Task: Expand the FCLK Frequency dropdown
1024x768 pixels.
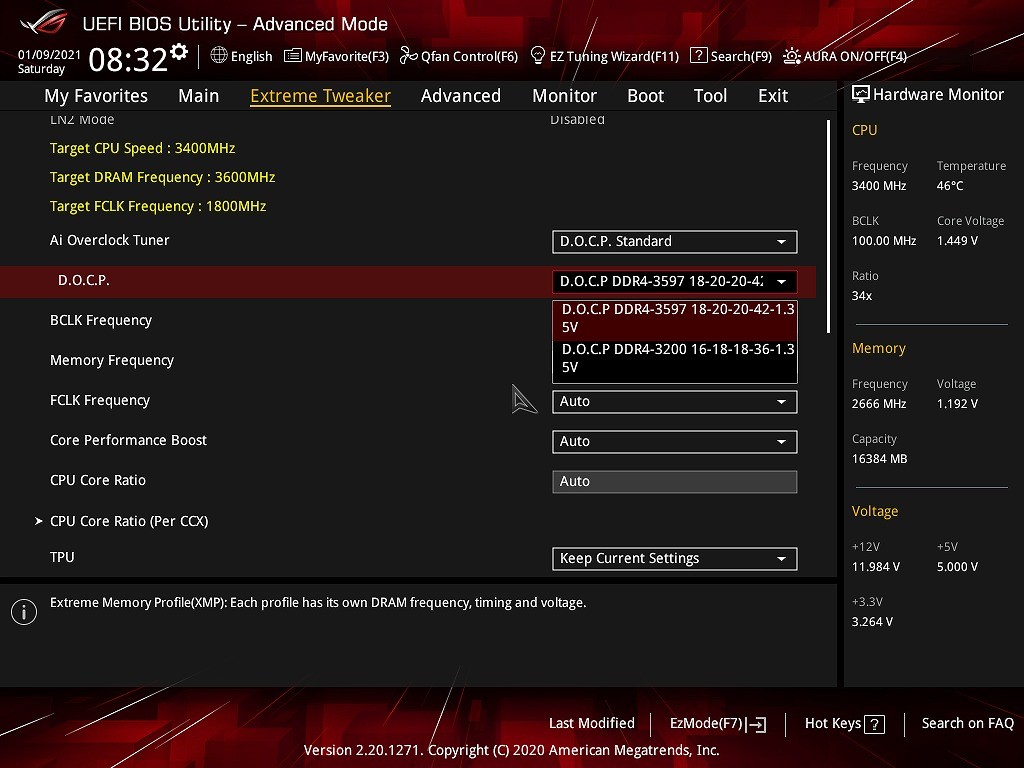Action: point(674,402)
